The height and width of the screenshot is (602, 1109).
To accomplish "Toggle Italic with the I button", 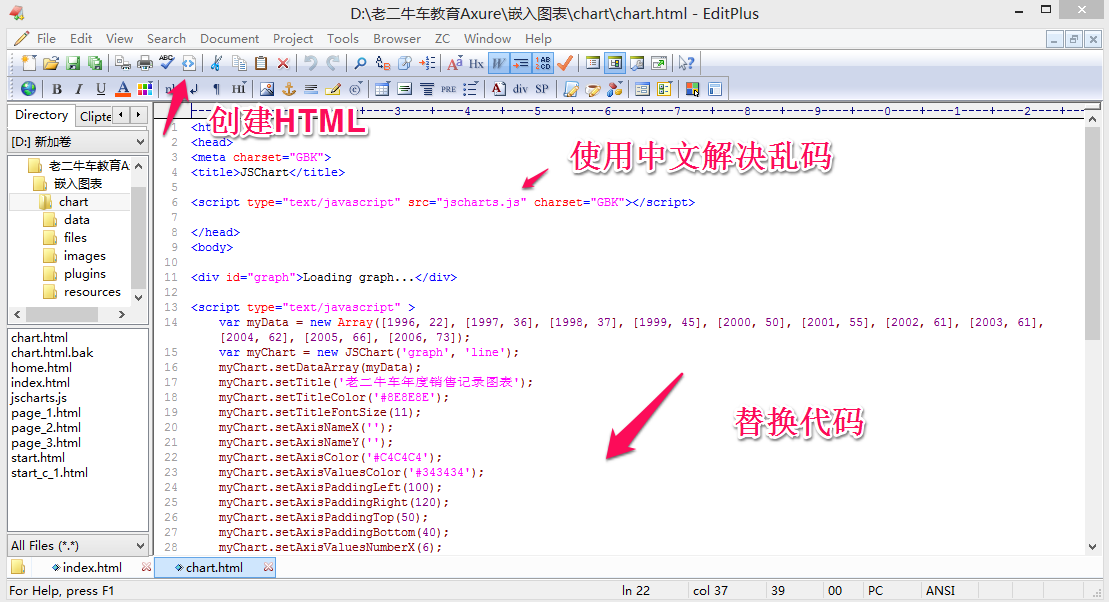I will click(79, 89).
